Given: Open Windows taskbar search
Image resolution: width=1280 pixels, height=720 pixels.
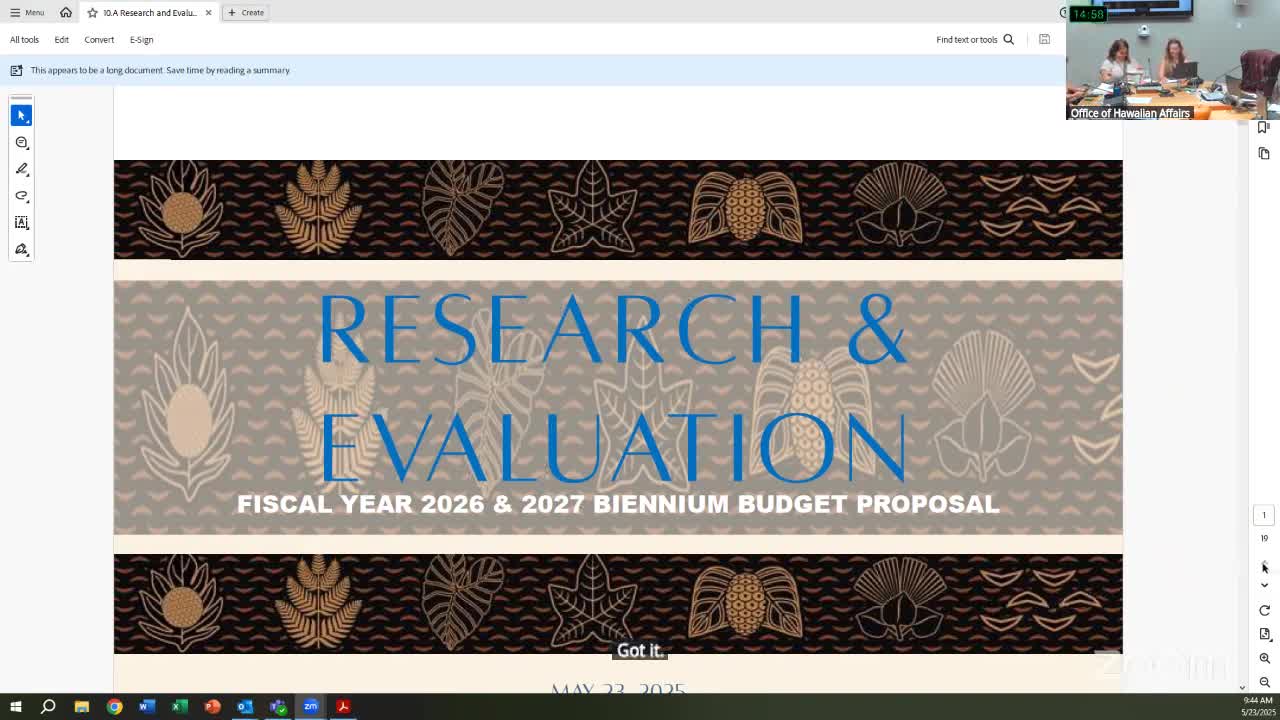Looking at the screenshot, I should 48,707.
